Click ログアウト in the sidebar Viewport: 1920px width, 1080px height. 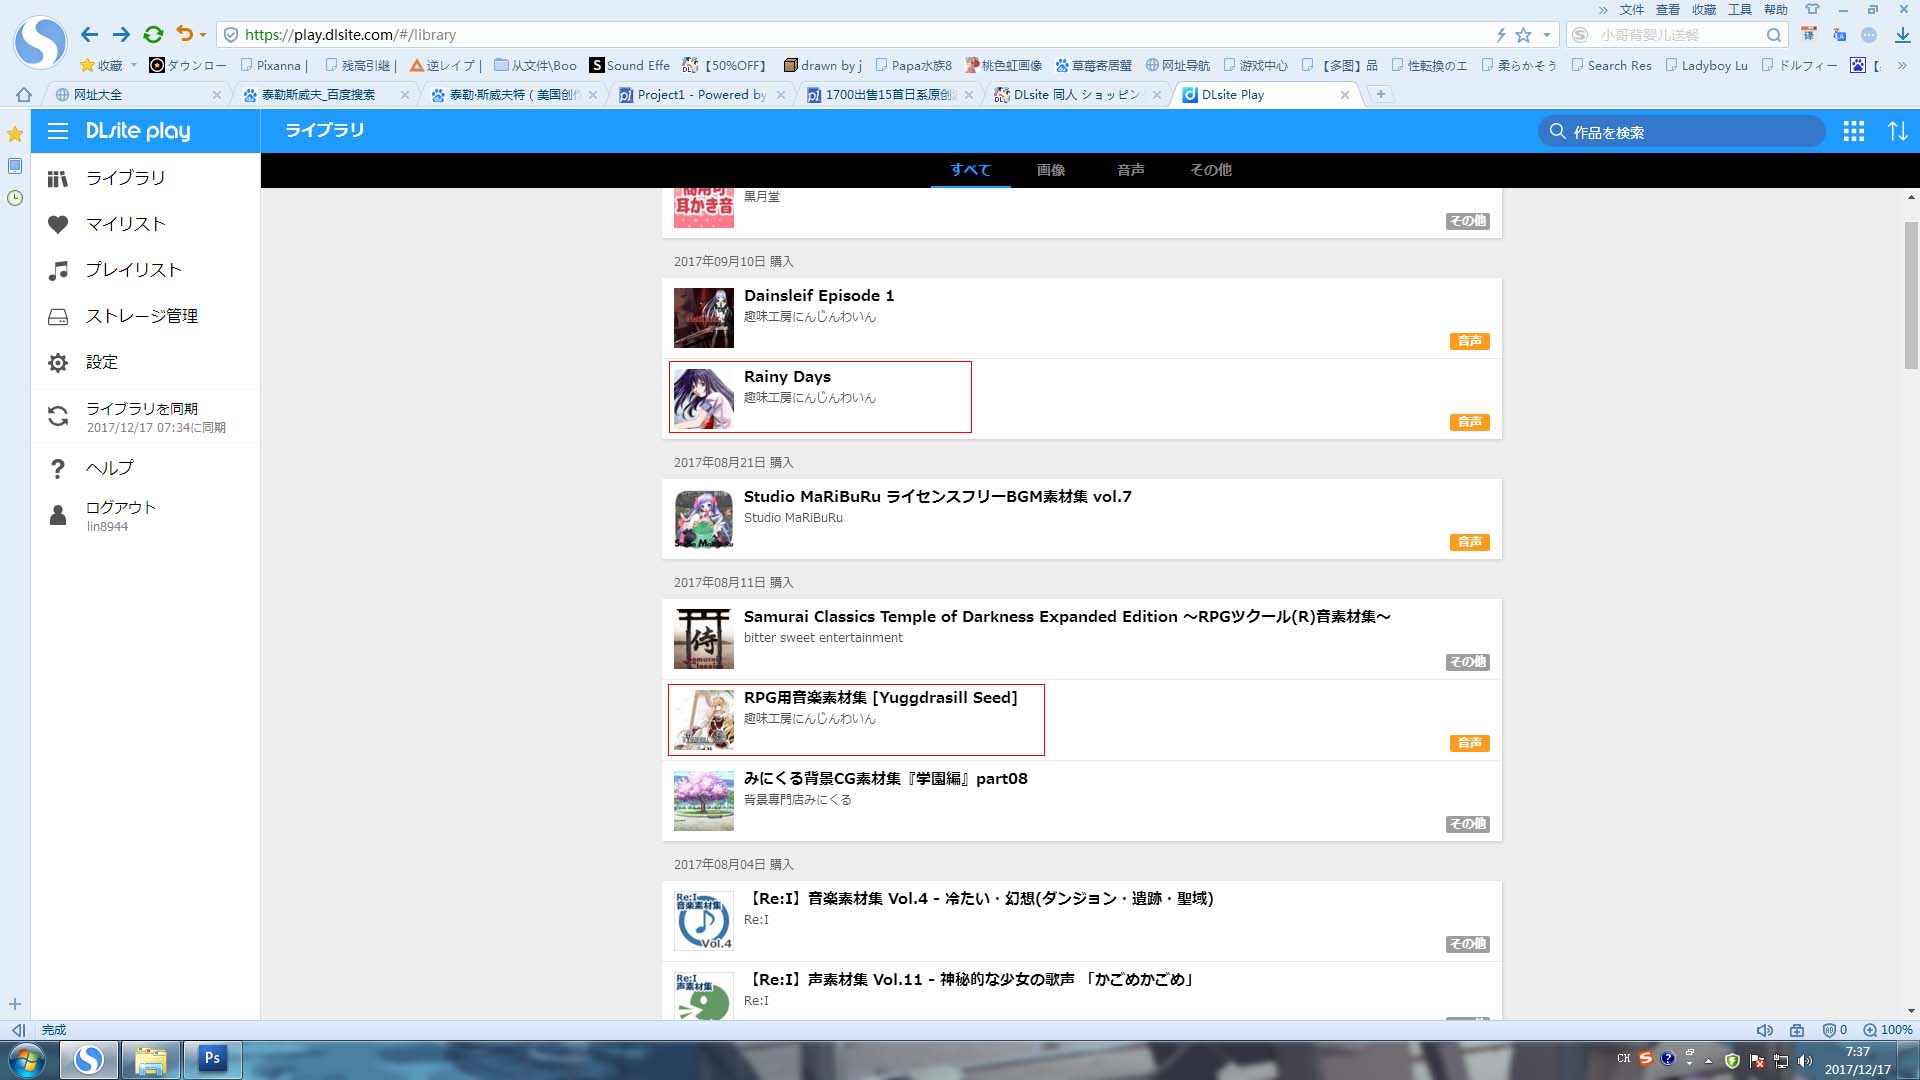coord(145,515)
